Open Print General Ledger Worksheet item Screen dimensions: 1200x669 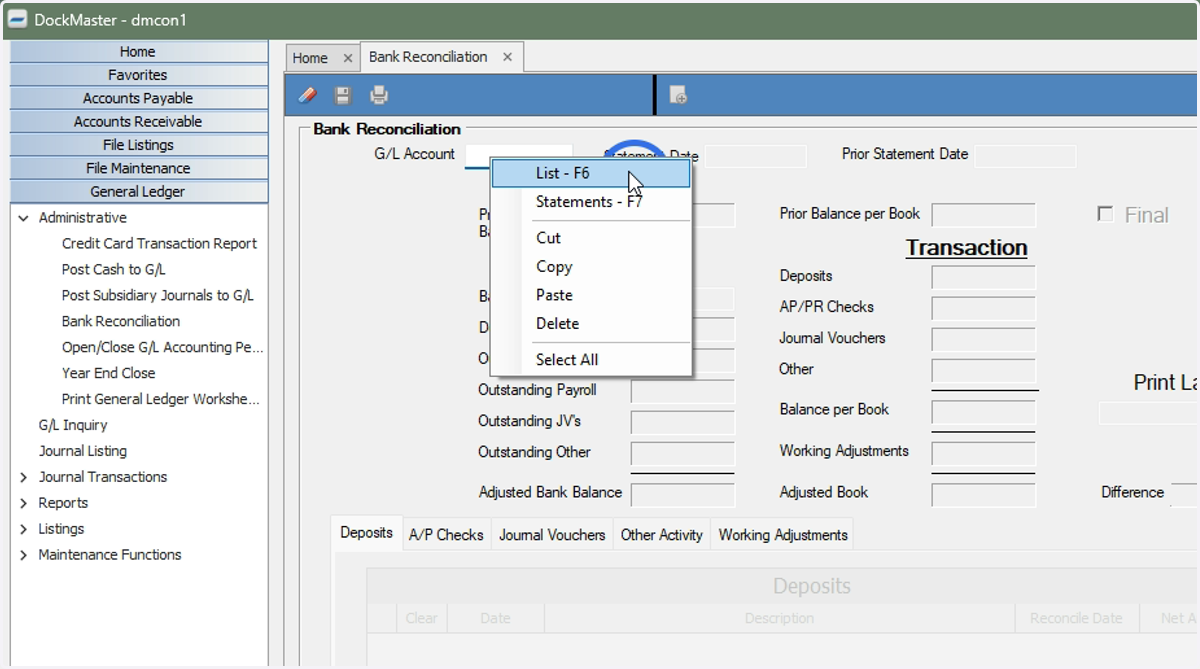pos(160,399)
